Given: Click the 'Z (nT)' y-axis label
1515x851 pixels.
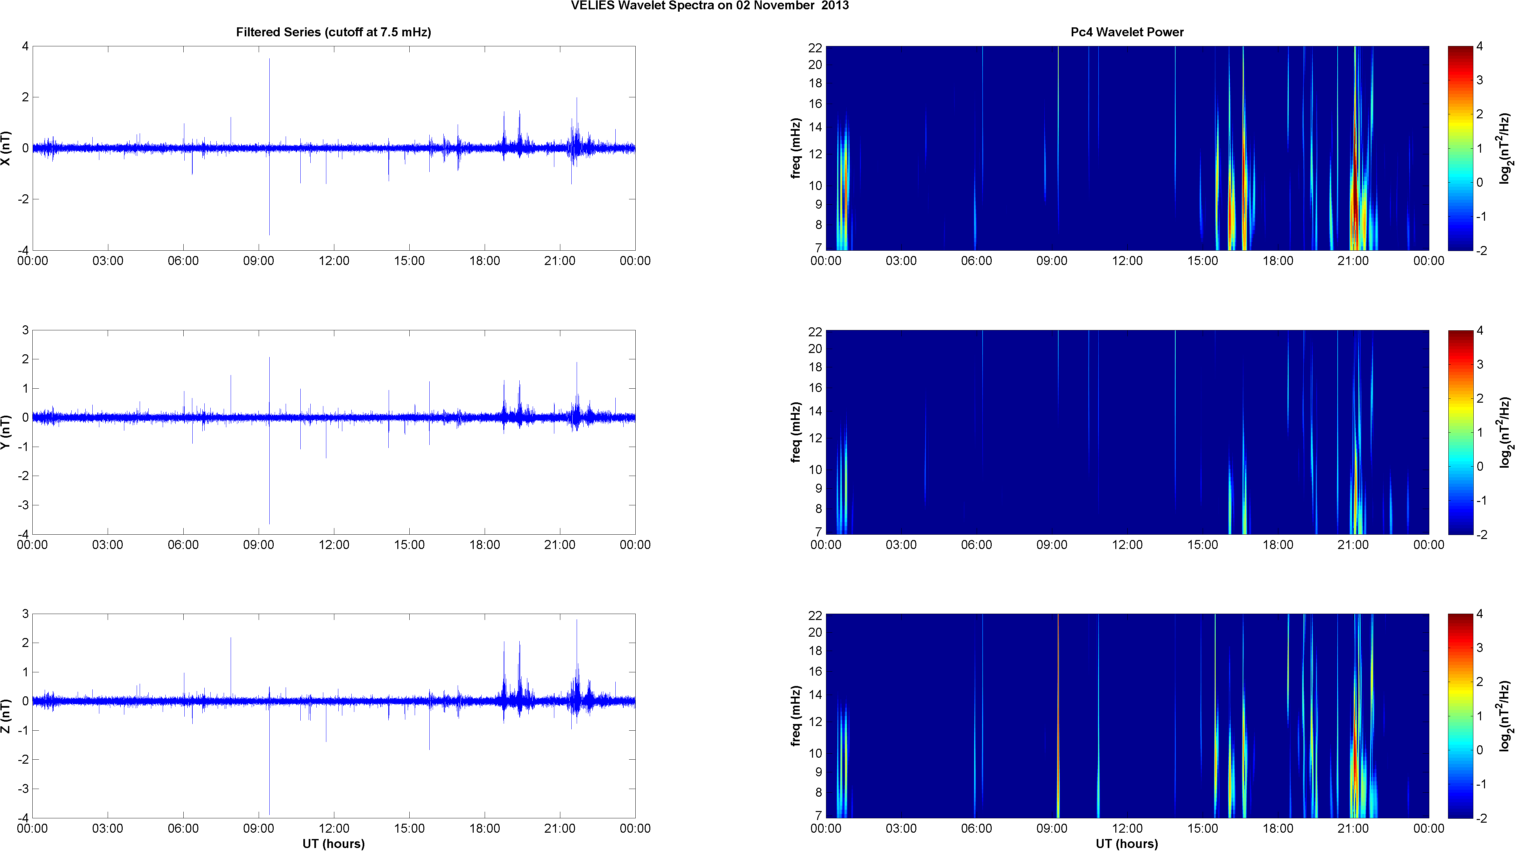Looking at the screenshot, I should pyautogui.click(x=7, y=716).
